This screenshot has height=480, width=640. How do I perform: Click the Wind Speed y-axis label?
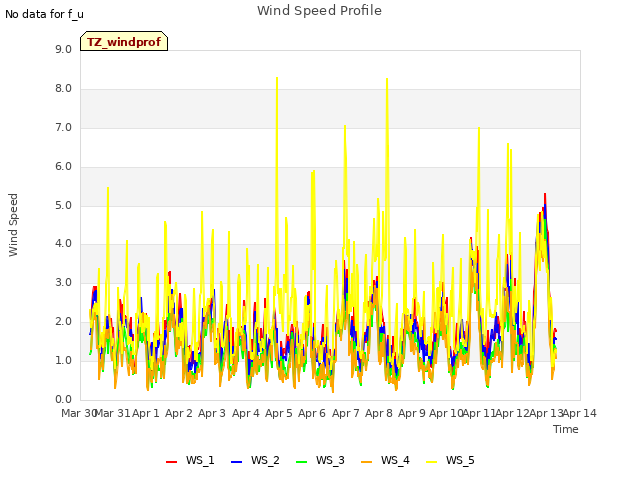(13, 225)
